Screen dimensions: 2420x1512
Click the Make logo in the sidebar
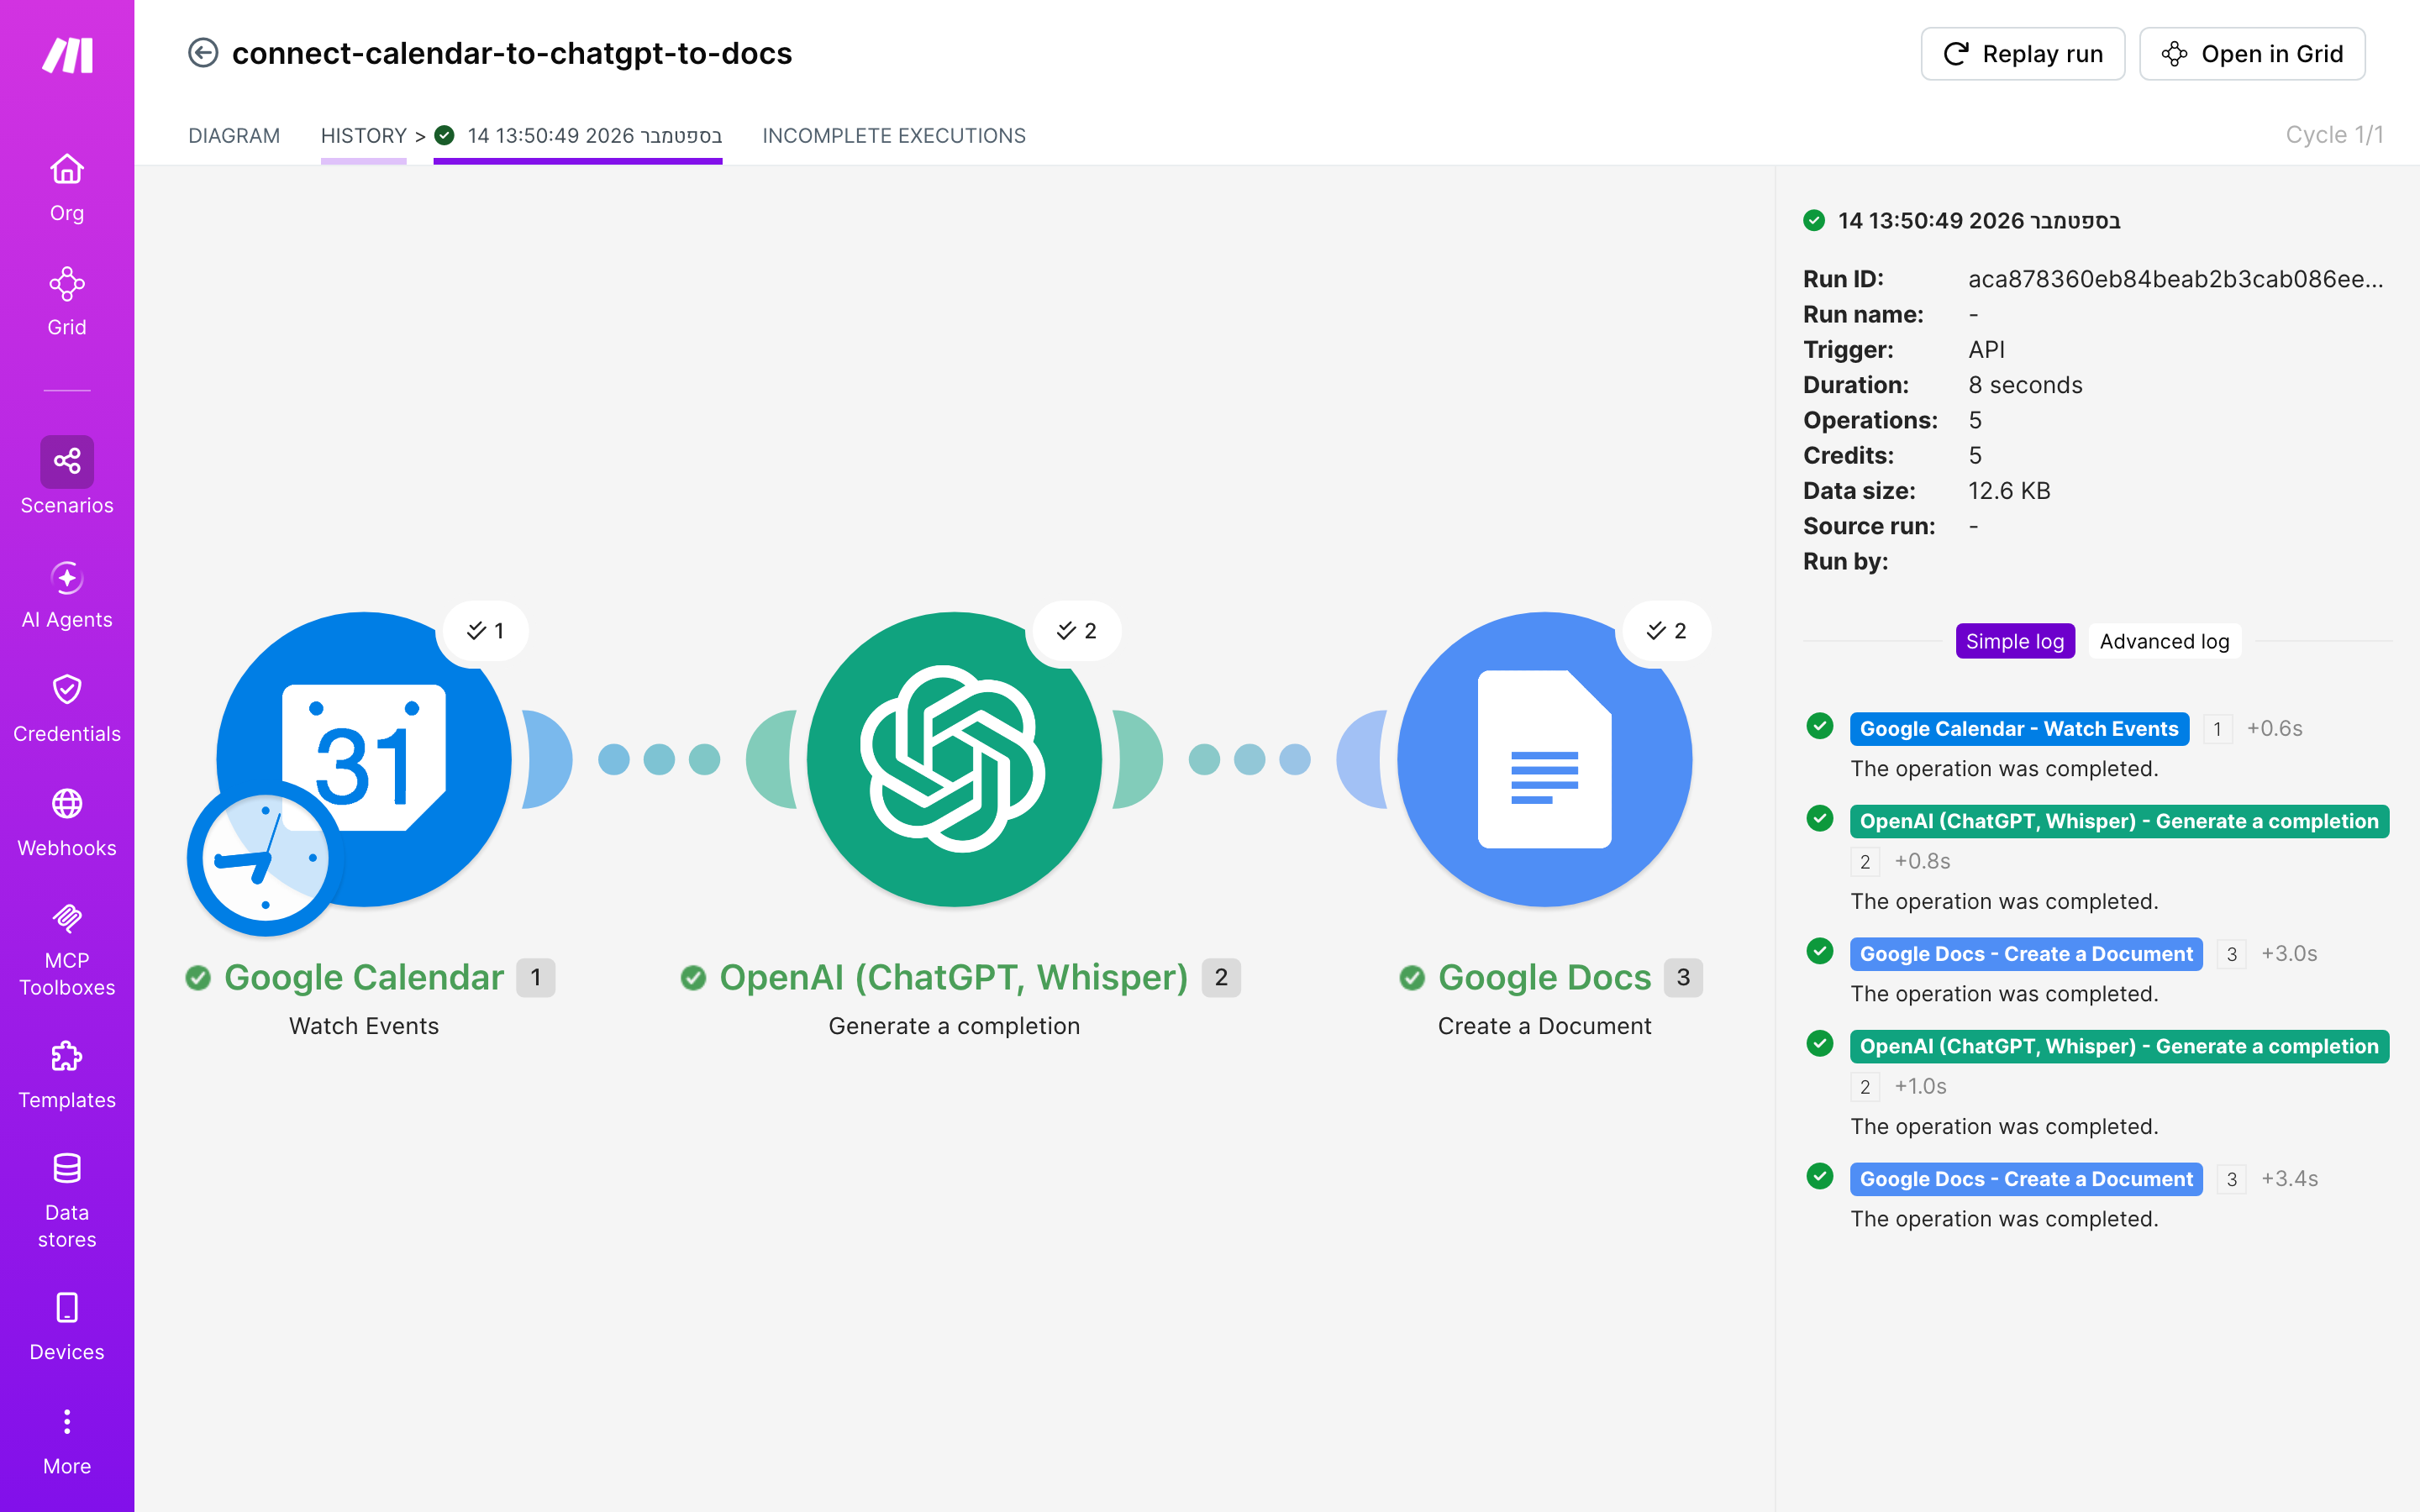(x=67, y=55)
